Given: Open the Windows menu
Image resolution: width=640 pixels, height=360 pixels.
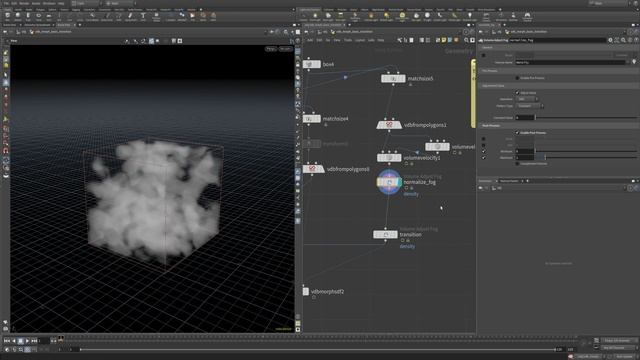Looking at the screenshot, I should pos(49,3).
